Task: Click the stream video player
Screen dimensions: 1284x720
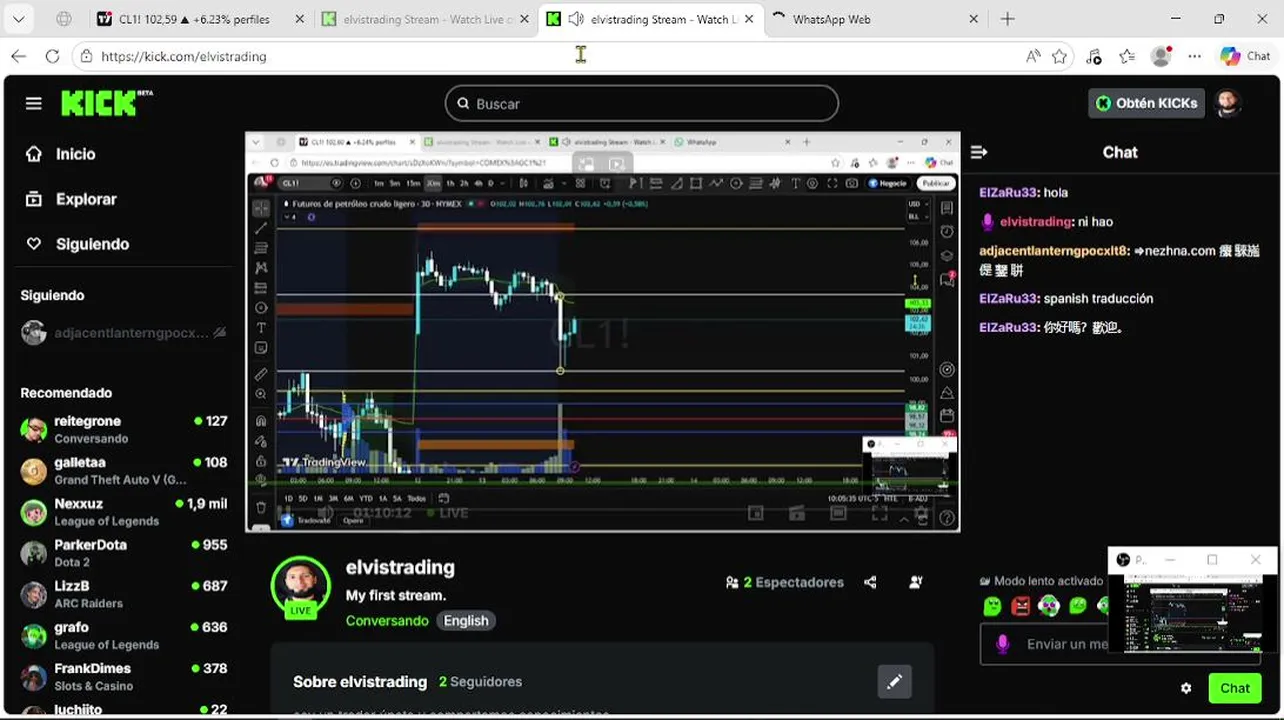Action: pos(602,331)
